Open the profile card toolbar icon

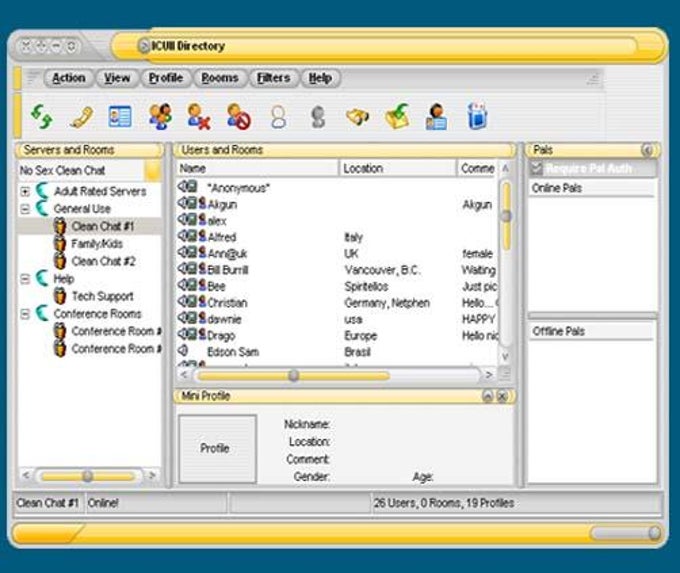point(120,116)
